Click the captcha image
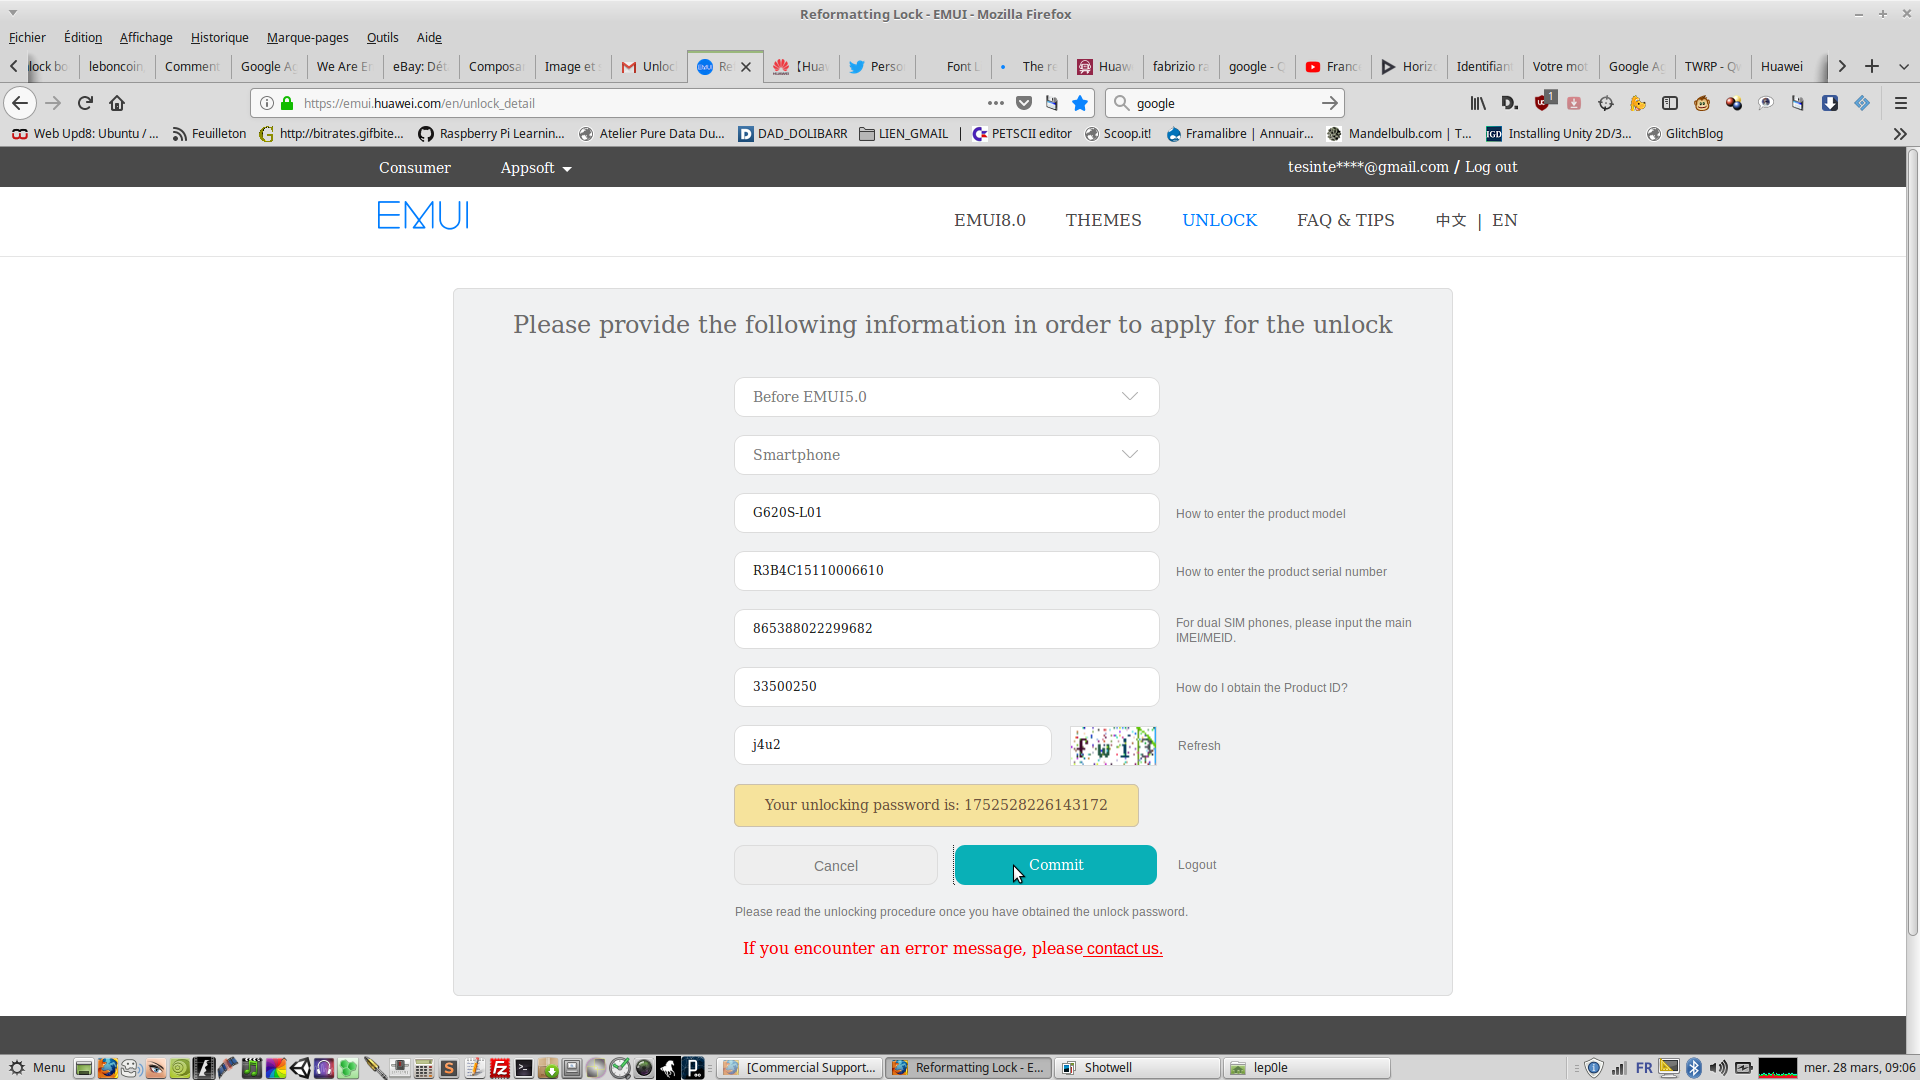Screen dimensions: 1920x1080 tap(1113, 746)
